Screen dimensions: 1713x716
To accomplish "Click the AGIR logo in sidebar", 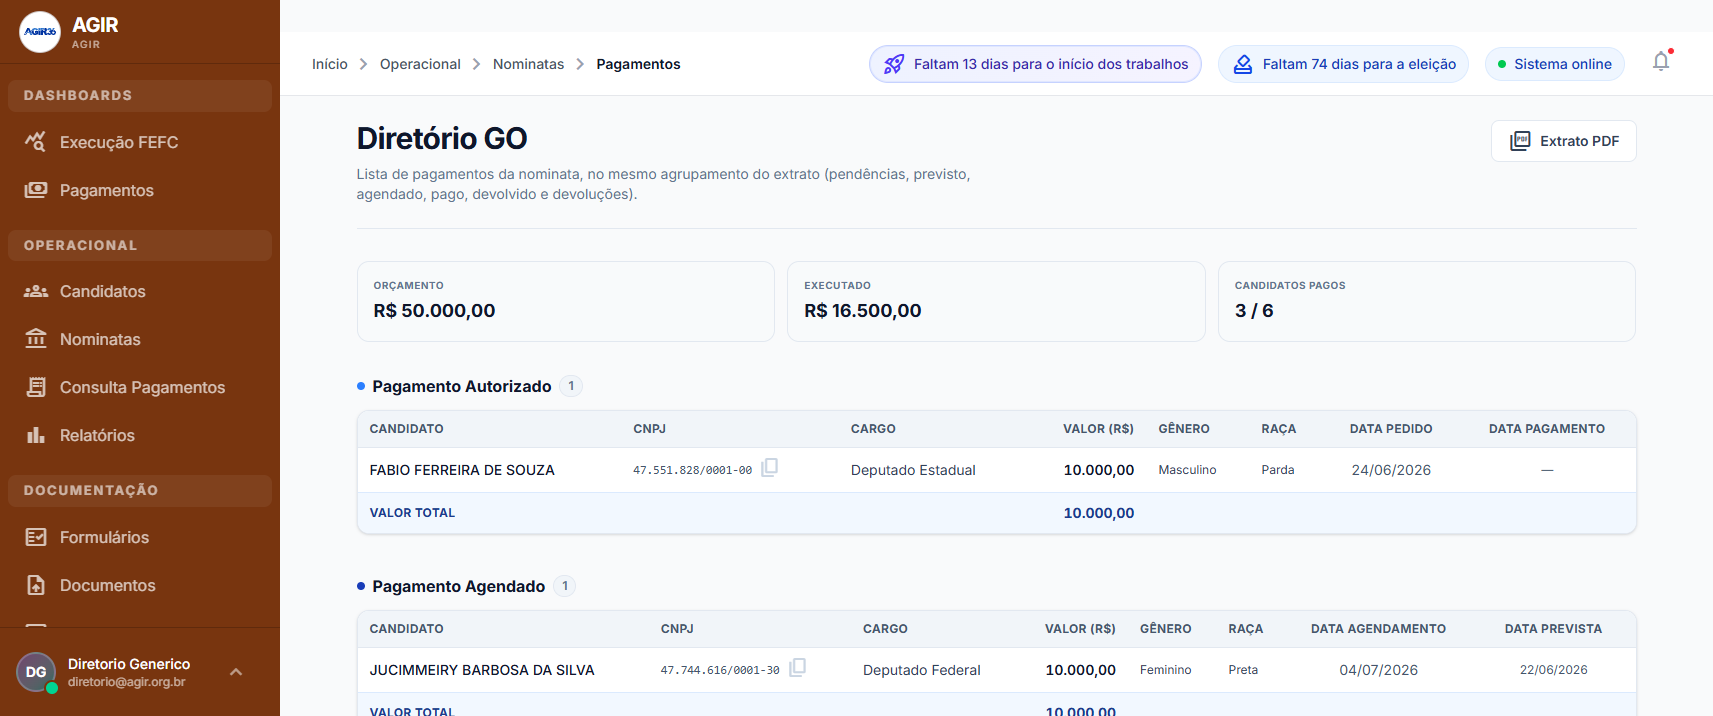I will pos(40,32).
